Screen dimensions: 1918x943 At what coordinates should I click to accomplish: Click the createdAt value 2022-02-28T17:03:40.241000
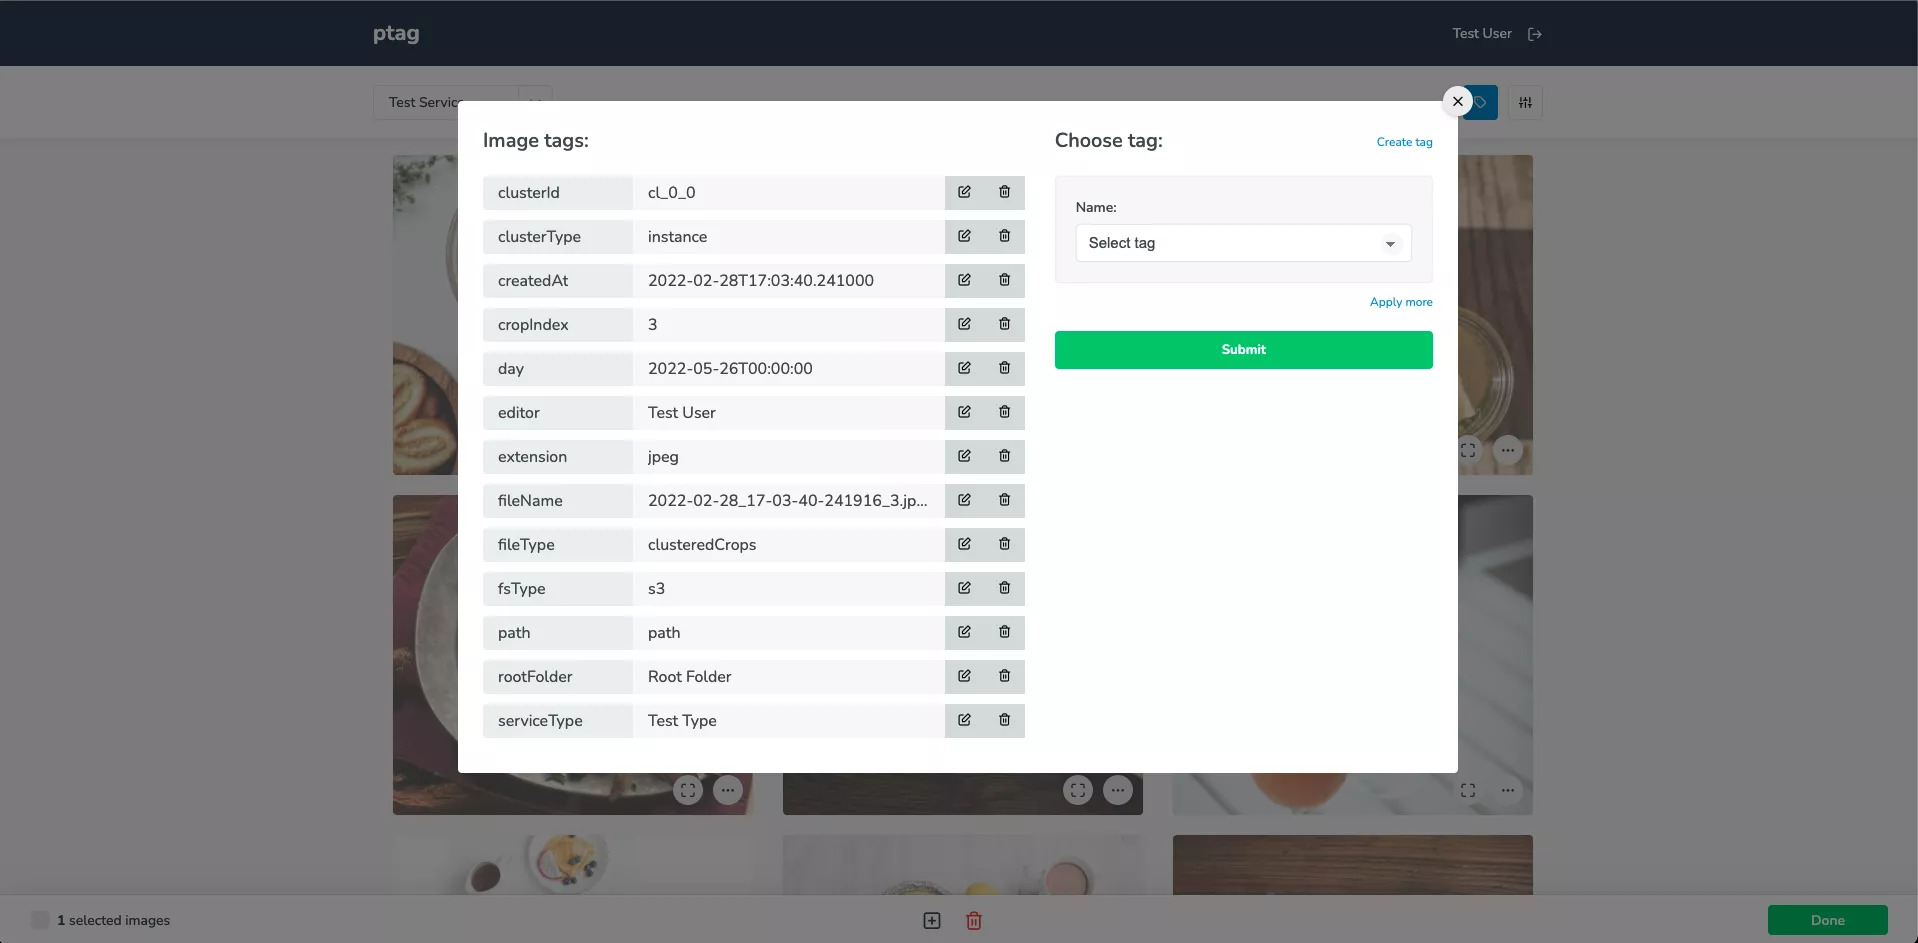761,280
